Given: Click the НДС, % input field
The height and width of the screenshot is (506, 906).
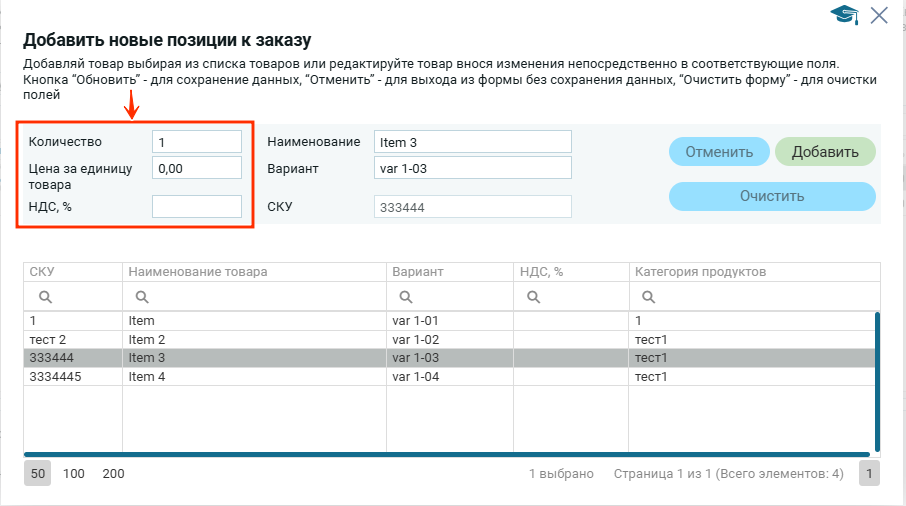Looking at the screenshot, I should click(196, 206).
